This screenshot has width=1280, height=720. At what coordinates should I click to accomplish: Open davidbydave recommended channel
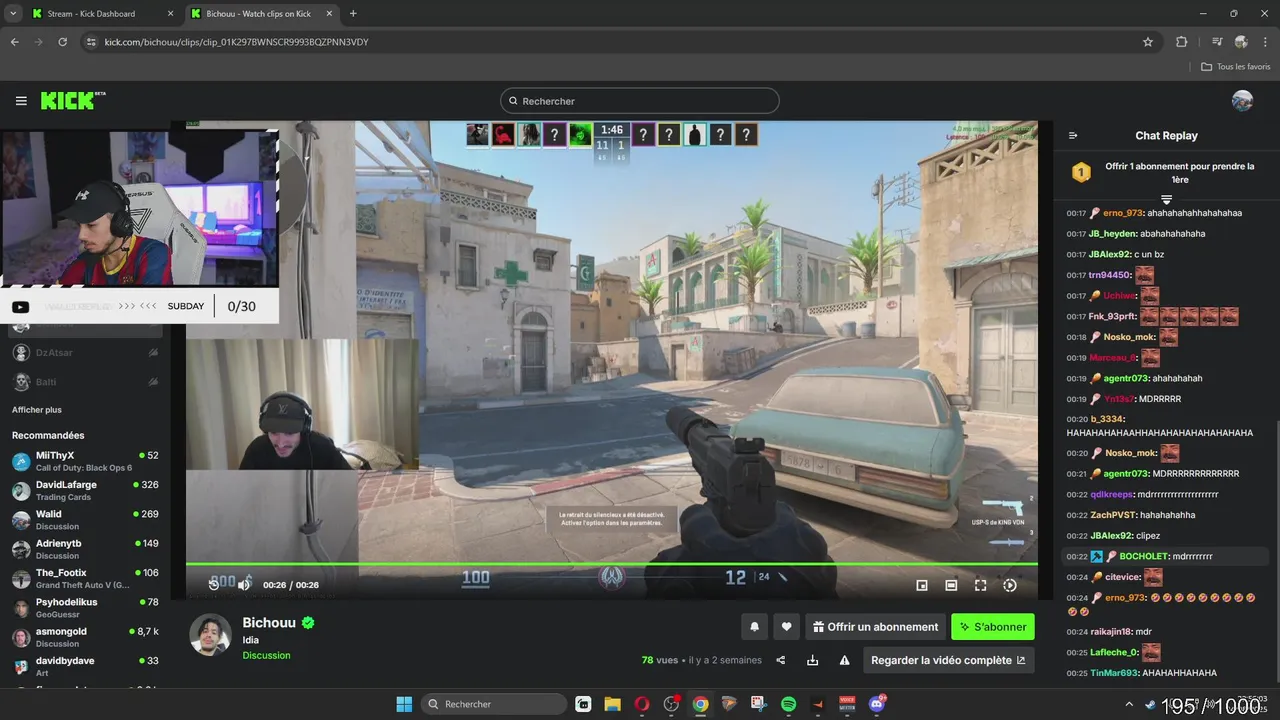[x=85, y=667]
